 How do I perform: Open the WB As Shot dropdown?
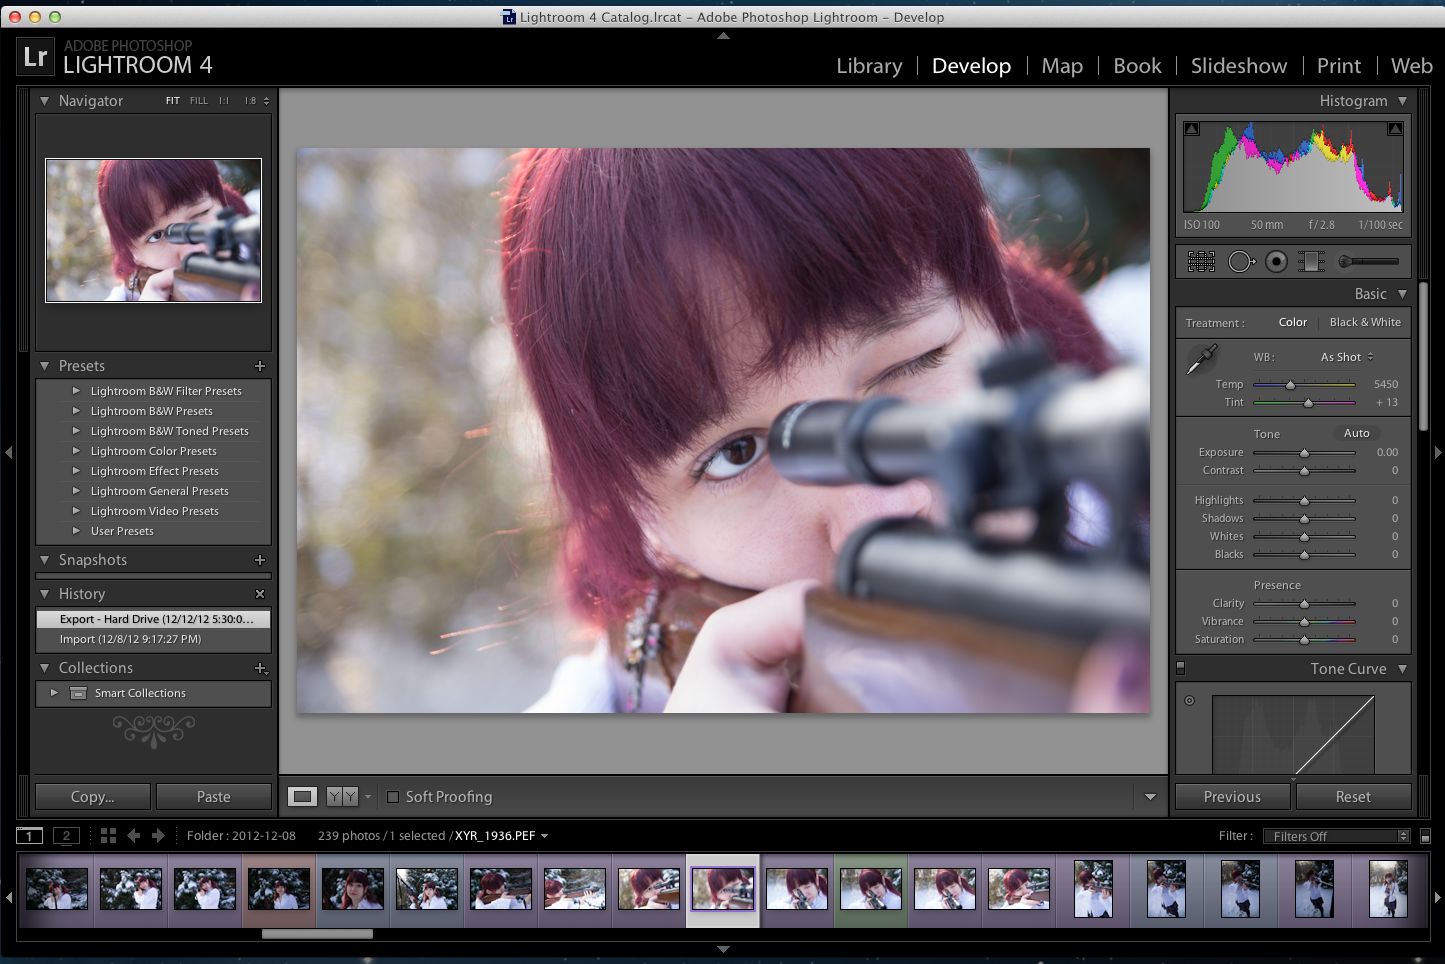[x=1346, y=357]
